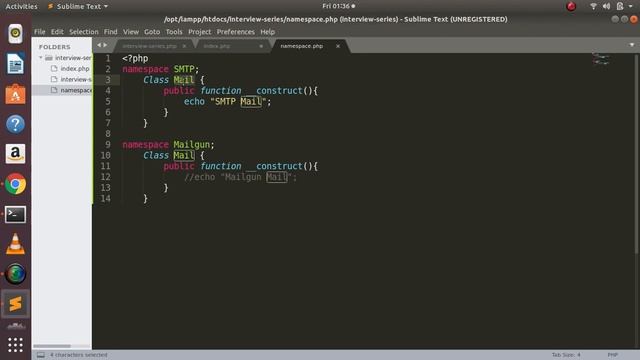Open the Tools menu
This screenshot has height=360, width=640.
174,32
